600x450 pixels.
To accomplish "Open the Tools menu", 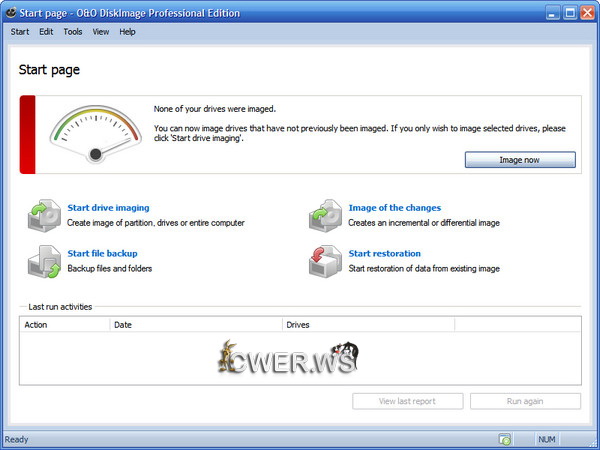I will [73, 32].
